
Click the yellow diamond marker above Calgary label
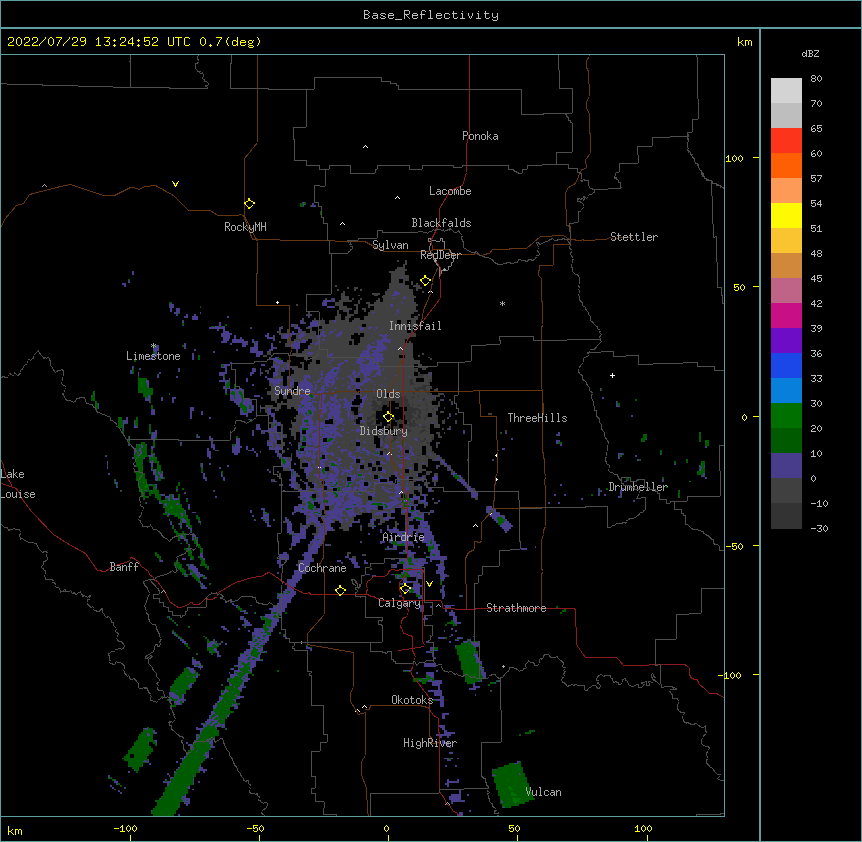point(405,589)
